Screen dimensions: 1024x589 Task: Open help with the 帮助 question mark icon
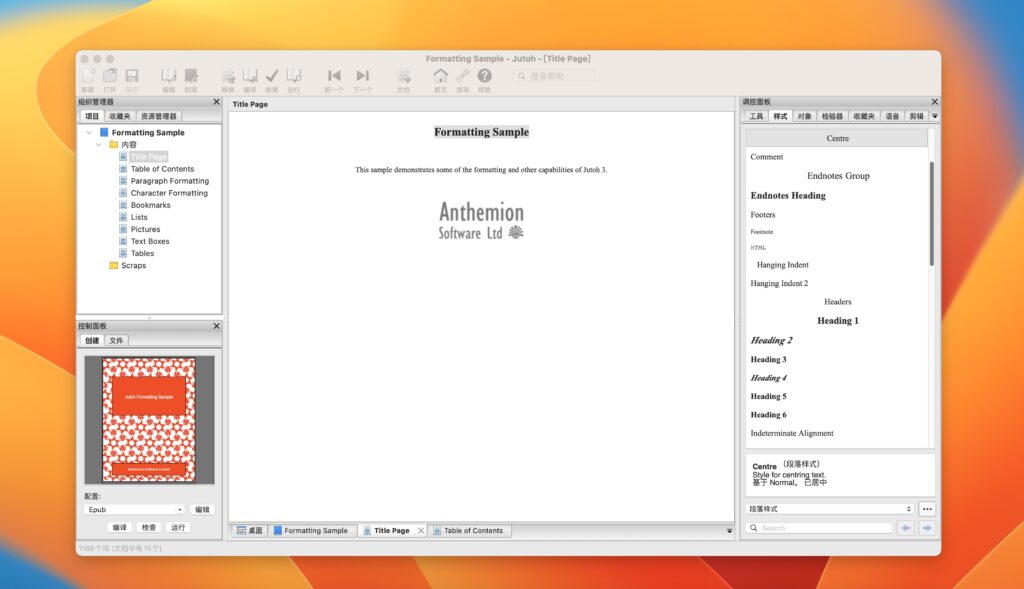coord(484,73)
